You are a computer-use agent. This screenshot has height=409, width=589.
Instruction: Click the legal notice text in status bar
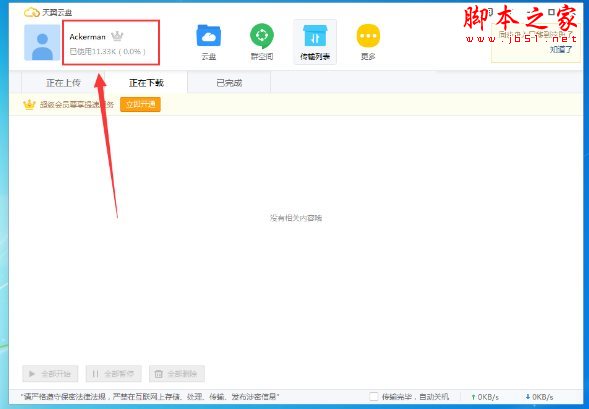coord(150,396)
